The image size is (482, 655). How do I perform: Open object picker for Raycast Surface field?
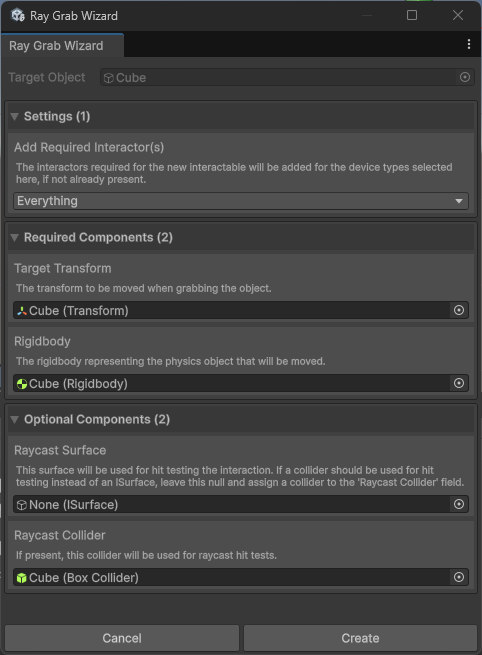[459, 504]
